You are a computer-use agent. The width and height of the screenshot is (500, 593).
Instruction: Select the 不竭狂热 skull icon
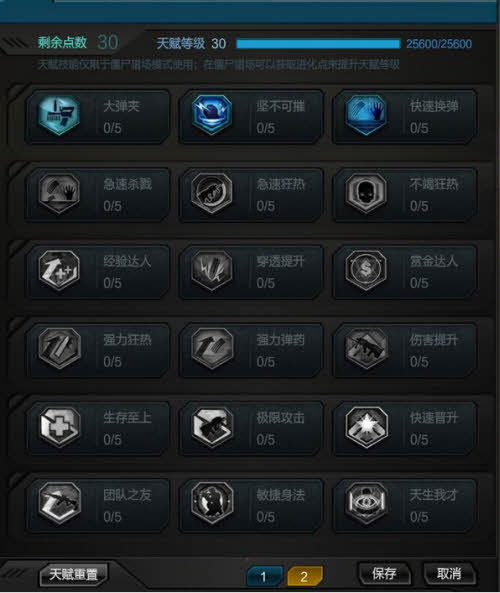tap(366, 193)
